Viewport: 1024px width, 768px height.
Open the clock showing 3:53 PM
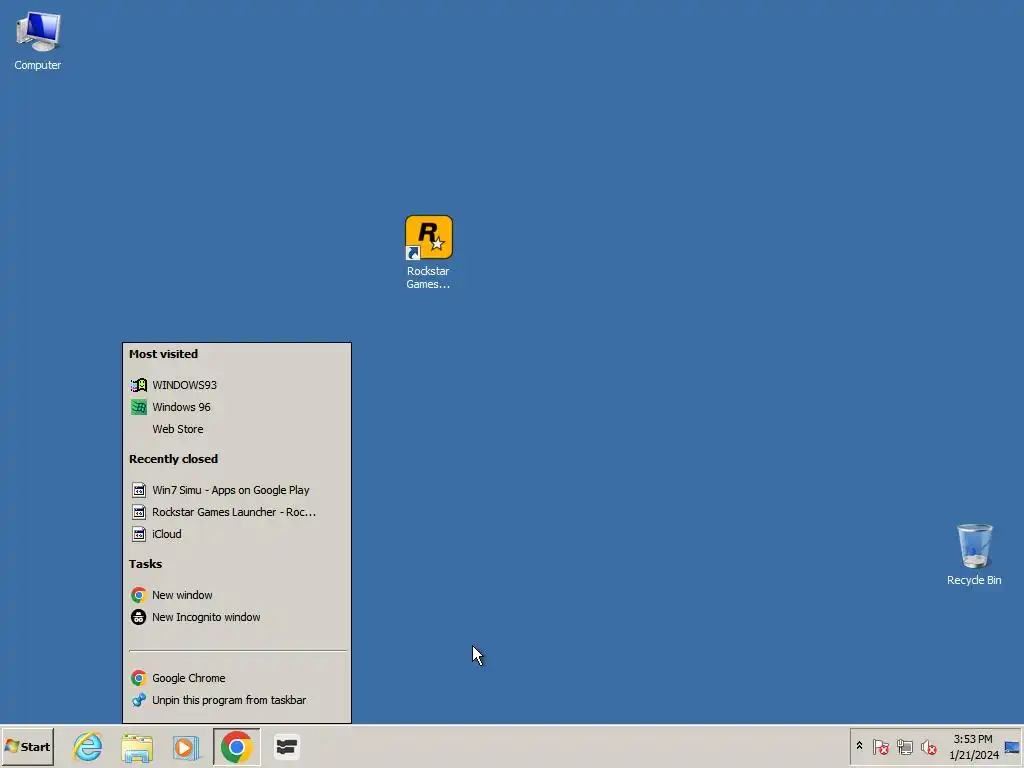(973, 746)
